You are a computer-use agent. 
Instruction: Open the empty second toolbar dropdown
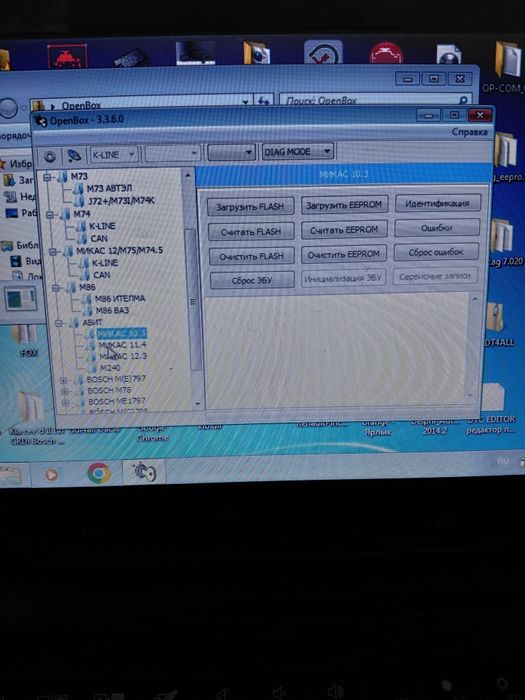[x=172, y=154]
